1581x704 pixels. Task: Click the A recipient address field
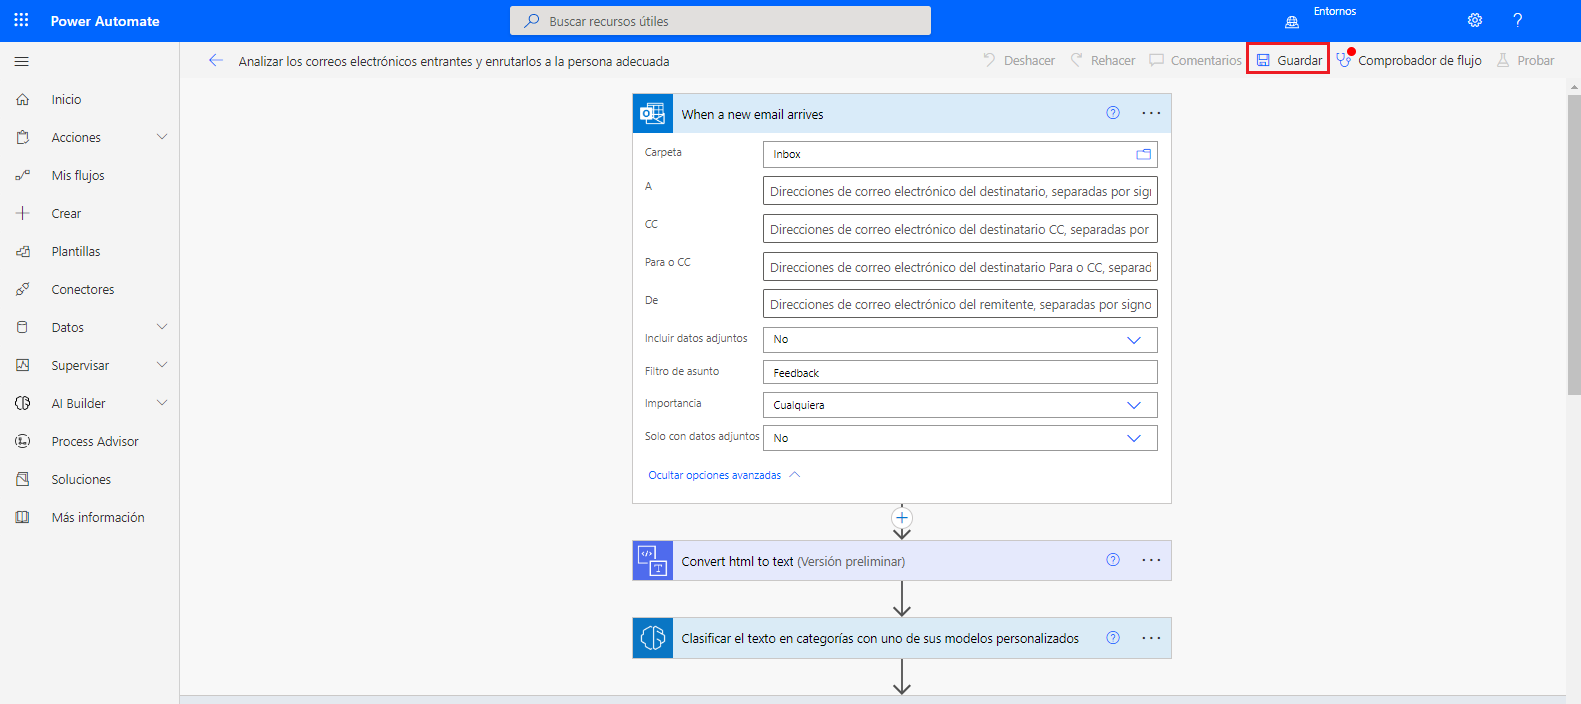(x=960, y=191)
